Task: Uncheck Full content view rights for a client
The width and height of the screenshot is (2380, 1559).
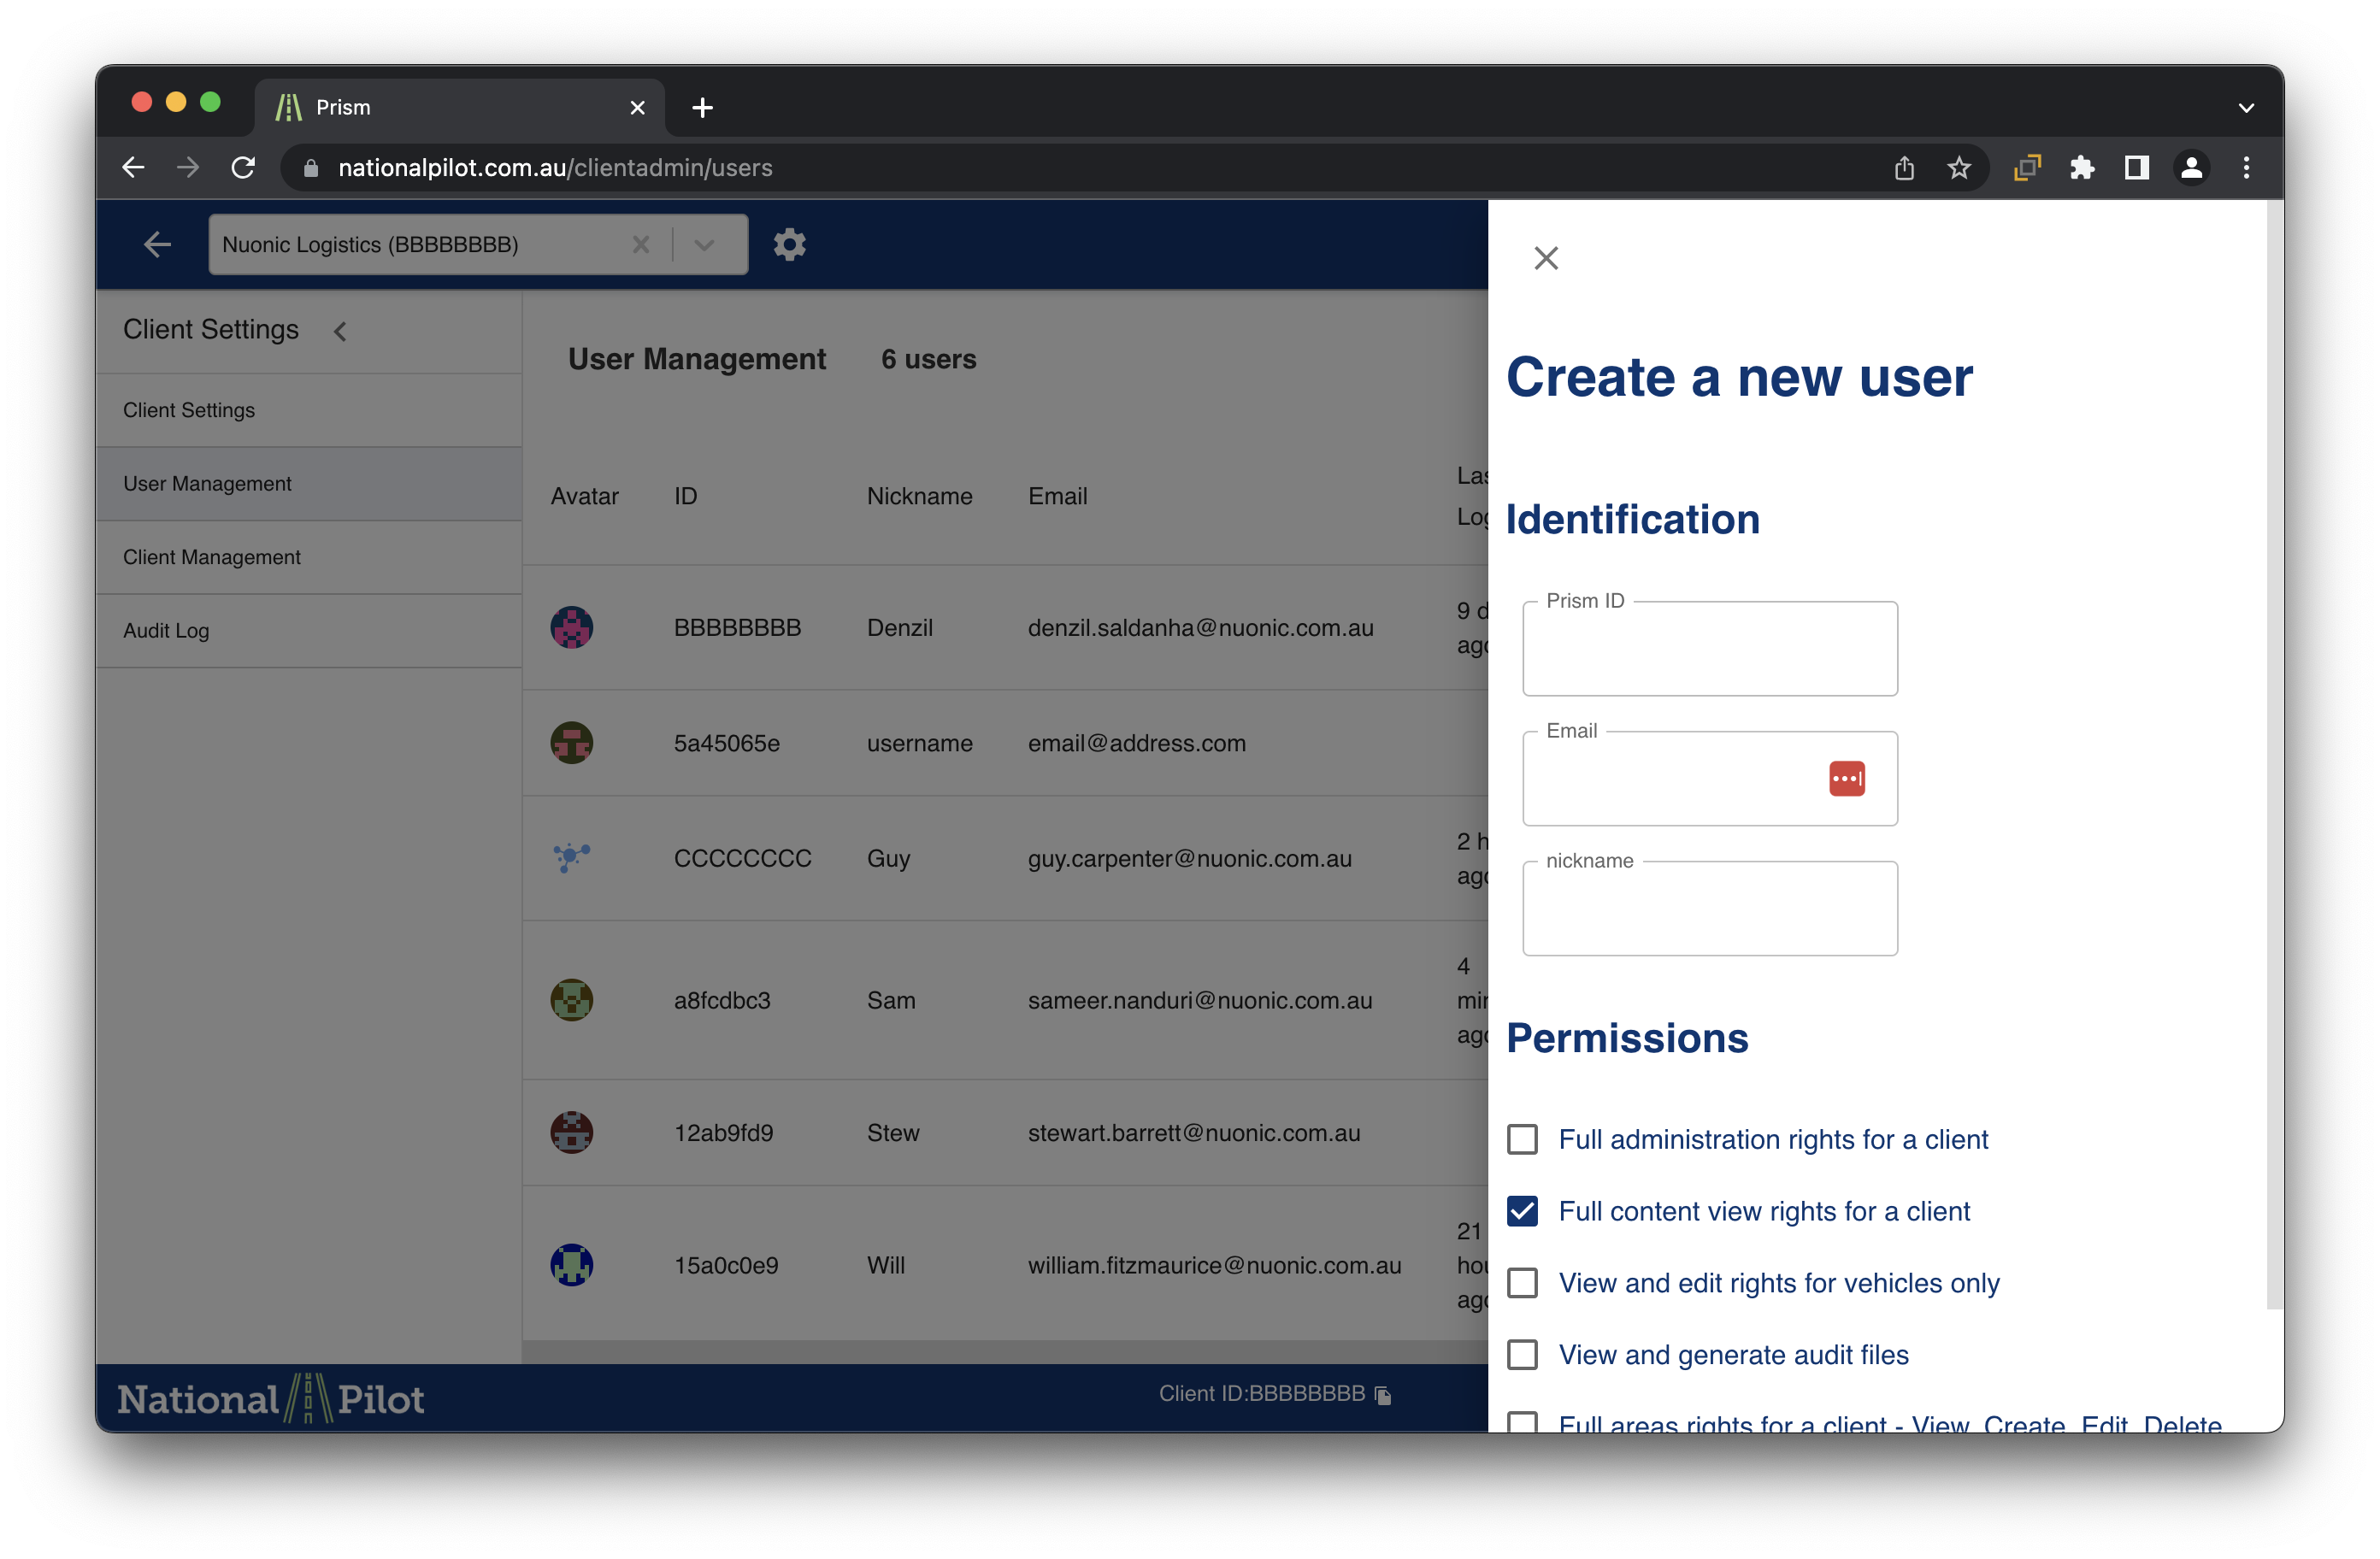Action: coord(1522,1211)
